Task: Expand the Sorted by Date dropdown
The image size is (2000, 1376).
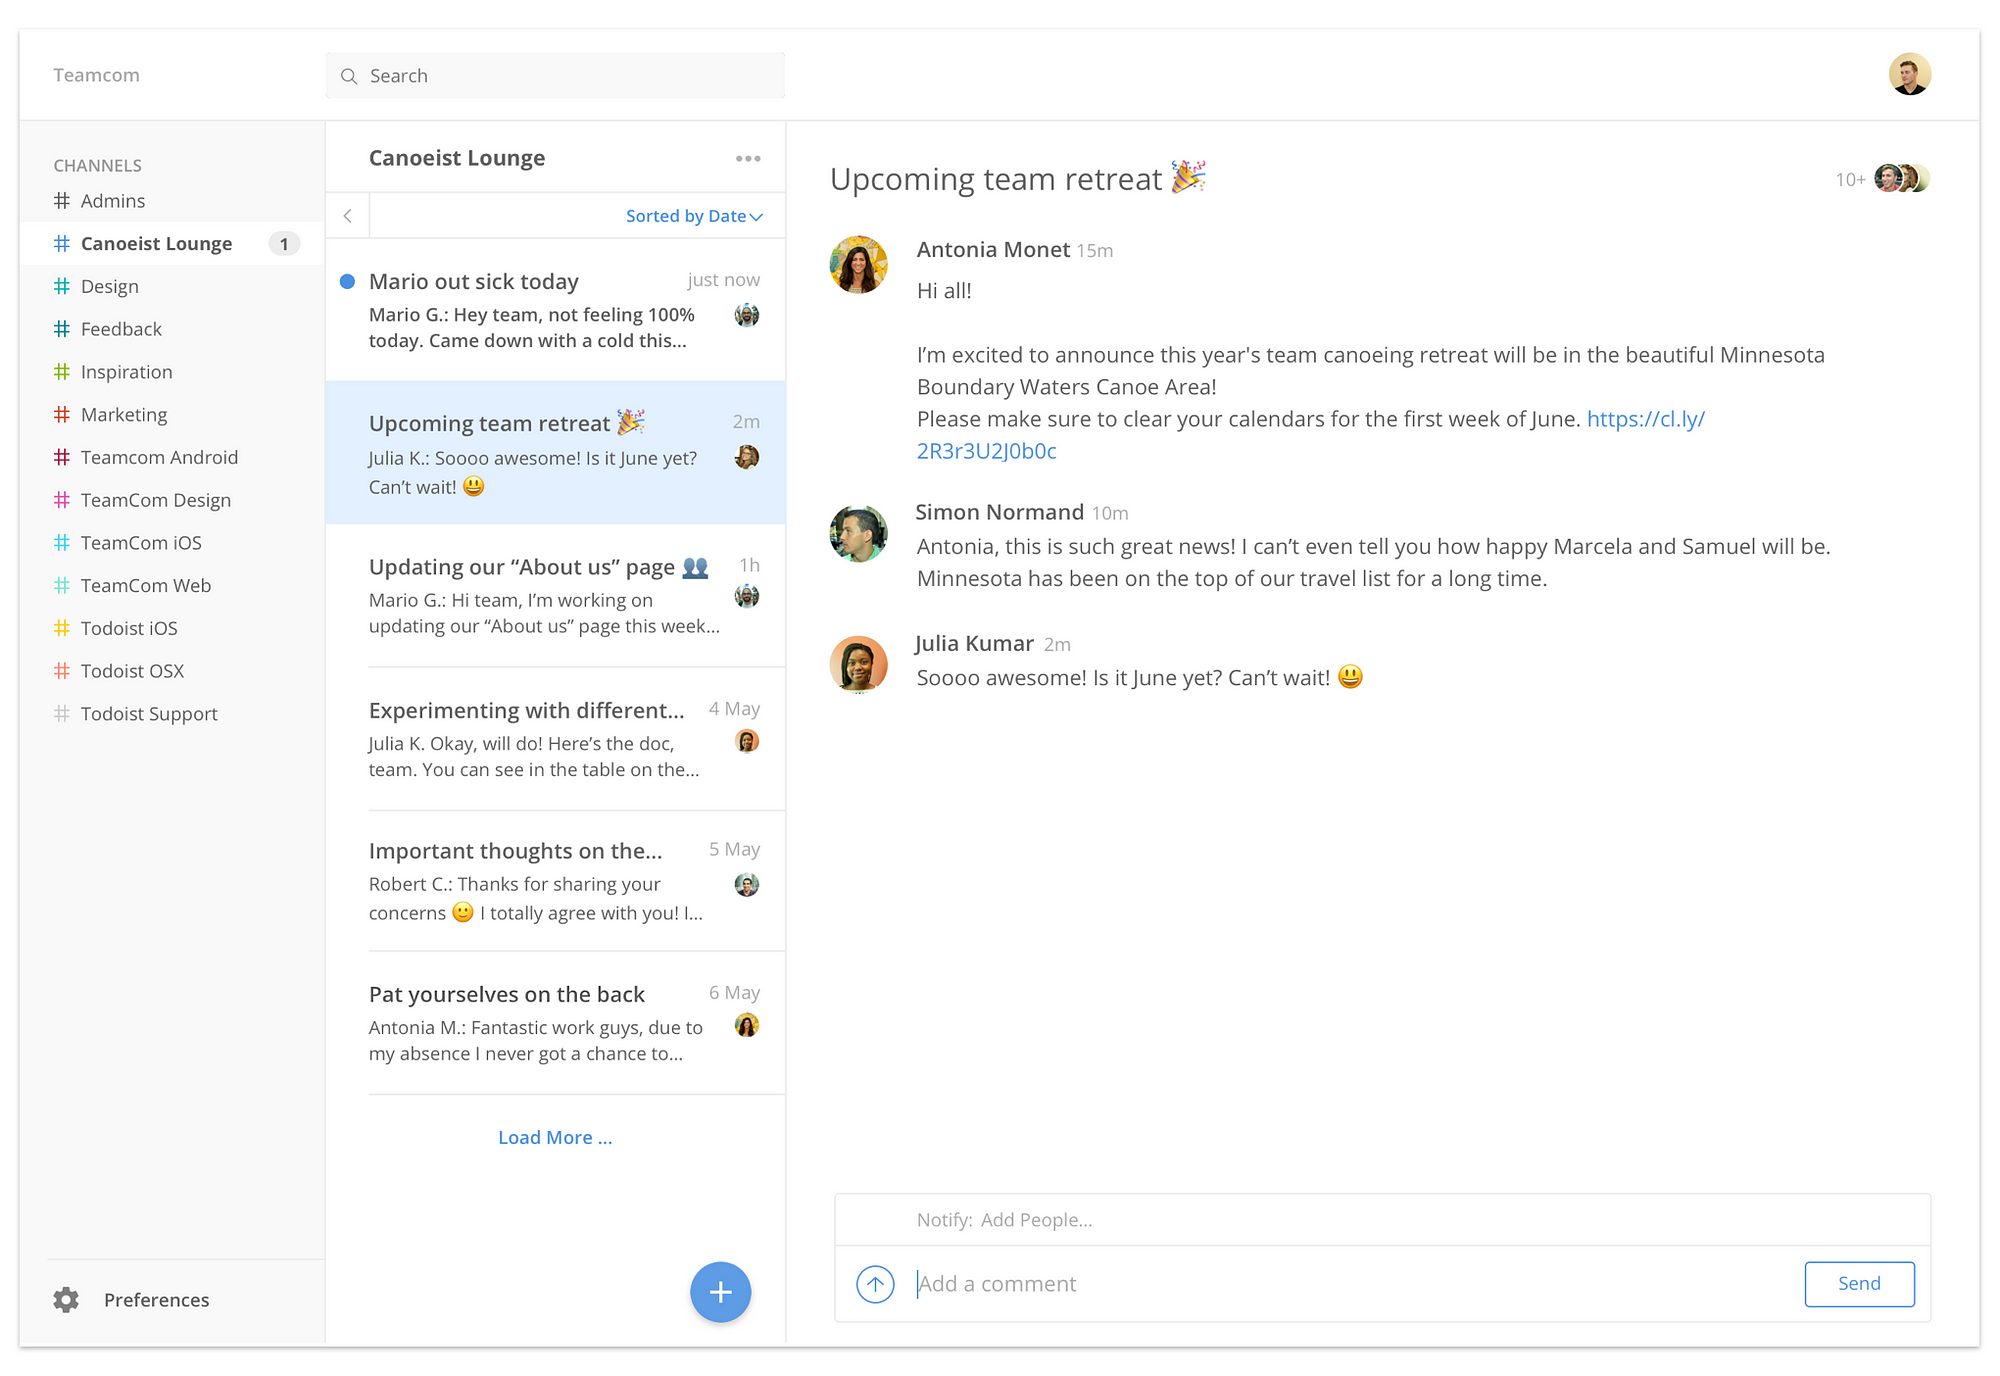Action: [693, 214]
